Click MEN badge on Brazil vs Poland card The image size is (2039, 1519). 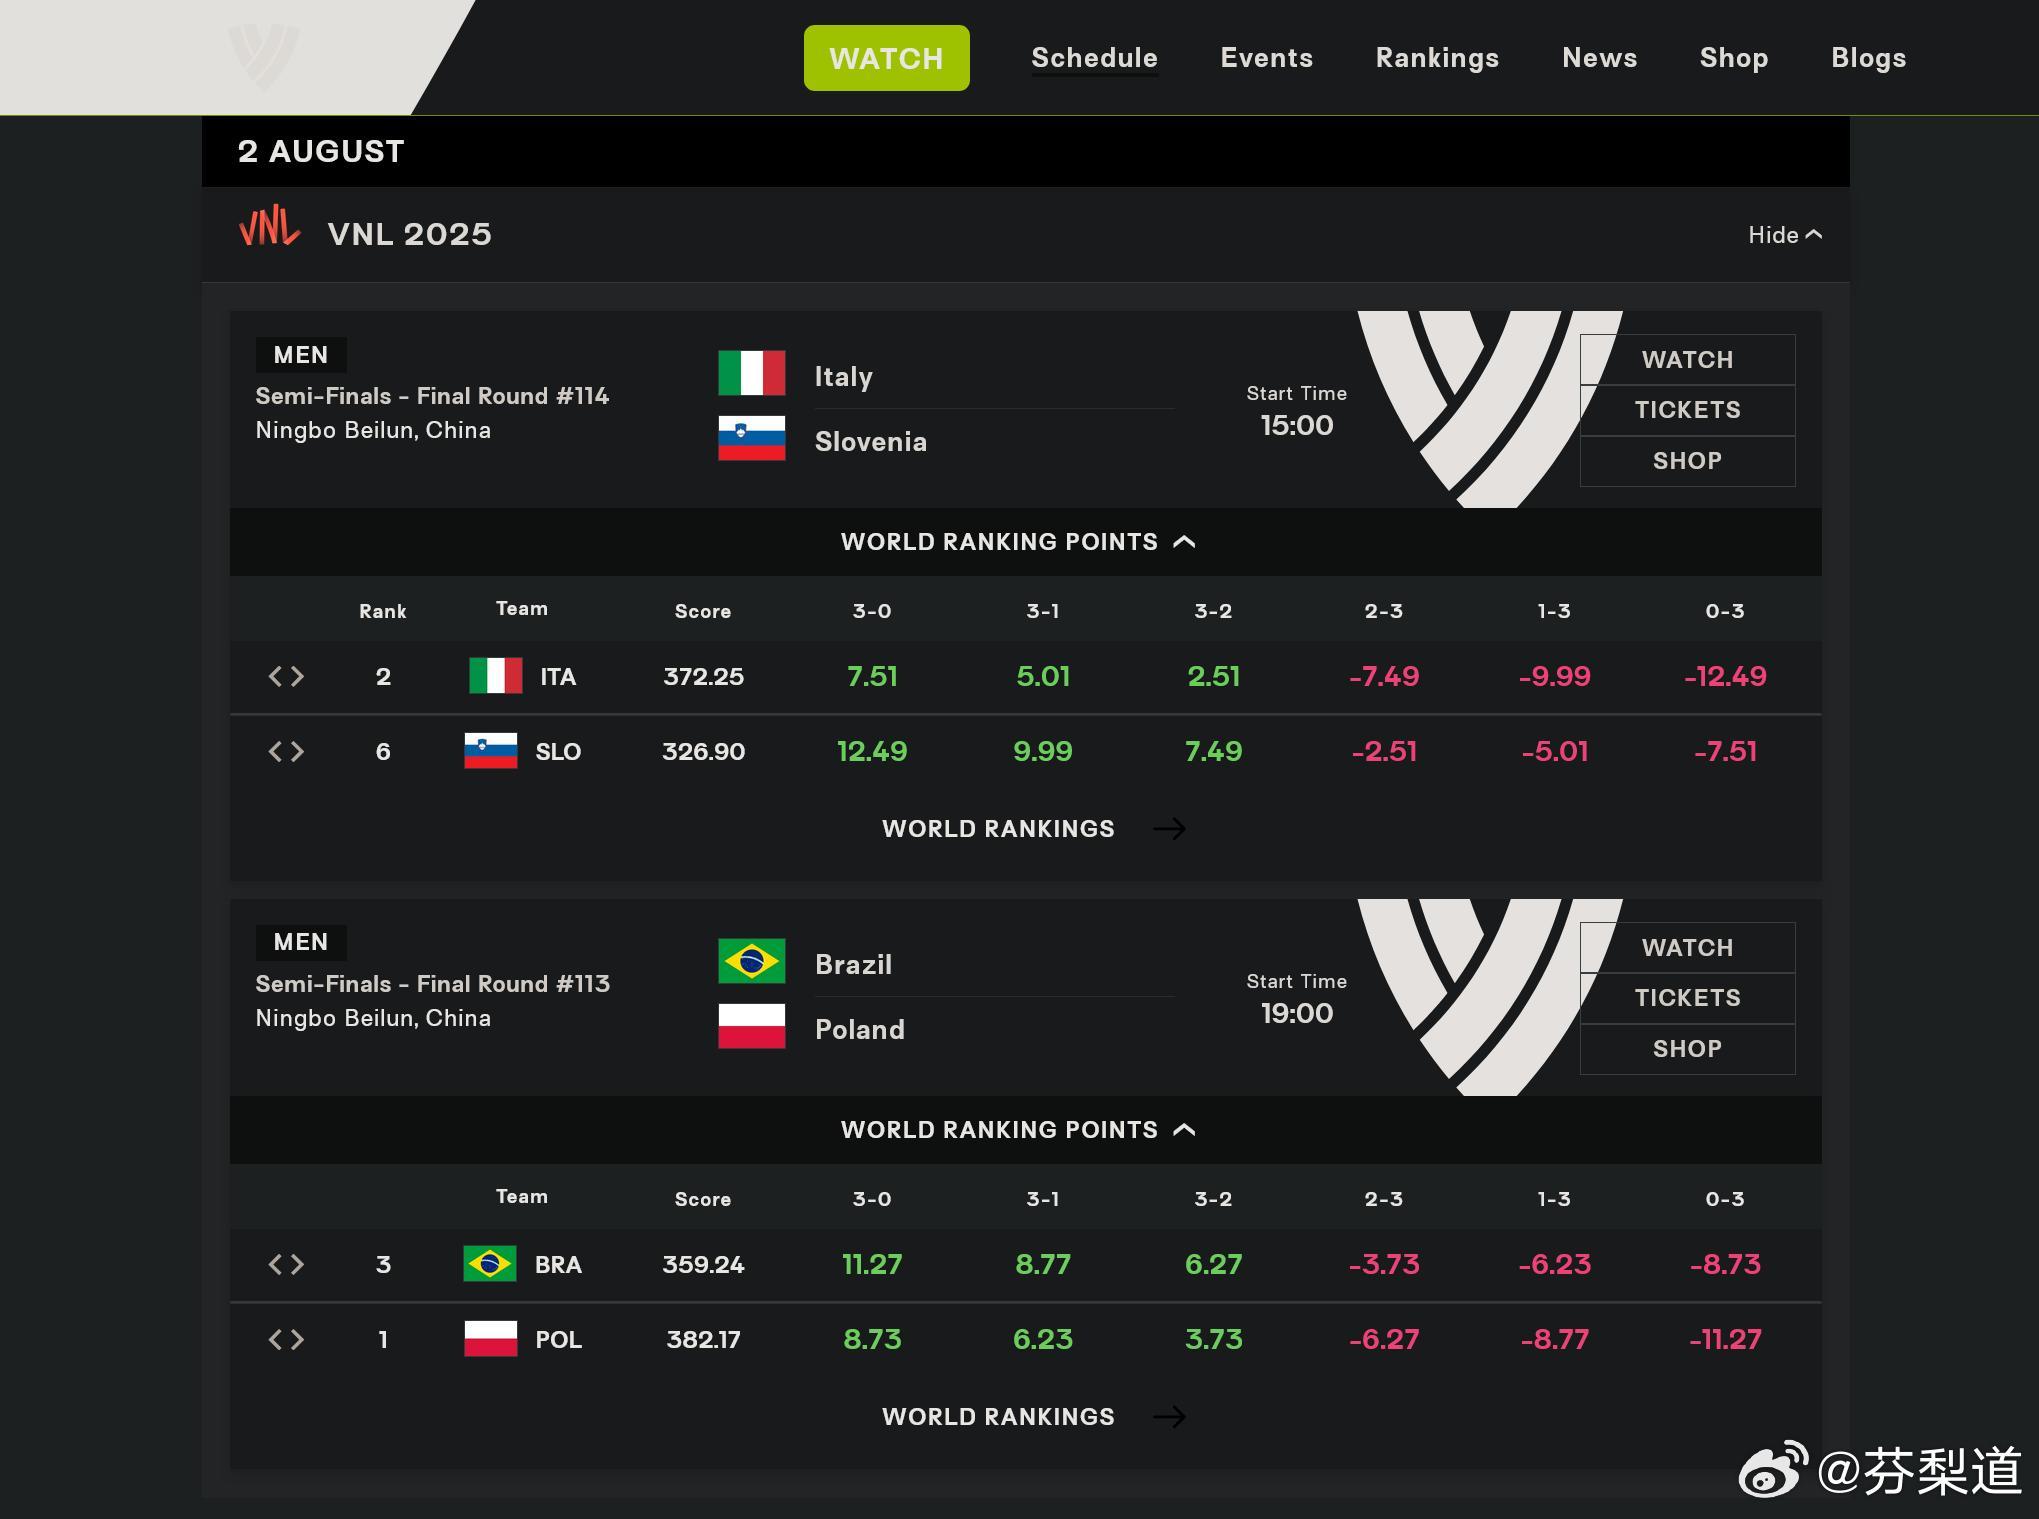click(x=301, y=942)
